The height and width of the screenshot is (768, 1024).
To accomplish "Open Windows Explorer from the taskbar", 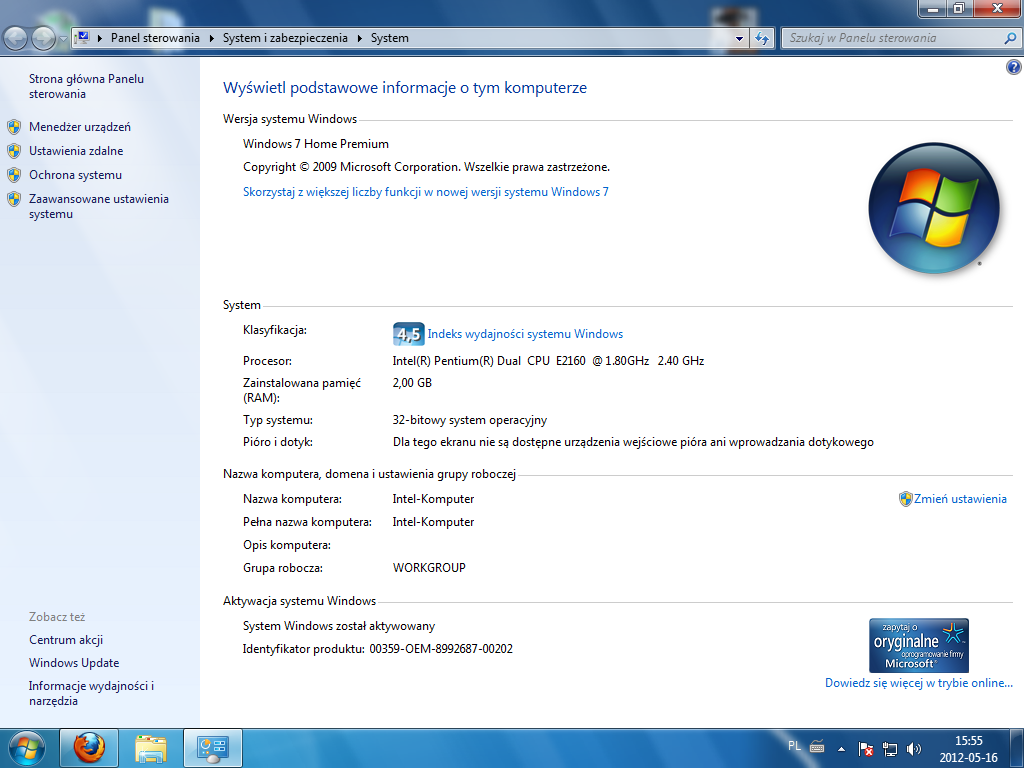I will pyautogui.click(x=151, y=748).
